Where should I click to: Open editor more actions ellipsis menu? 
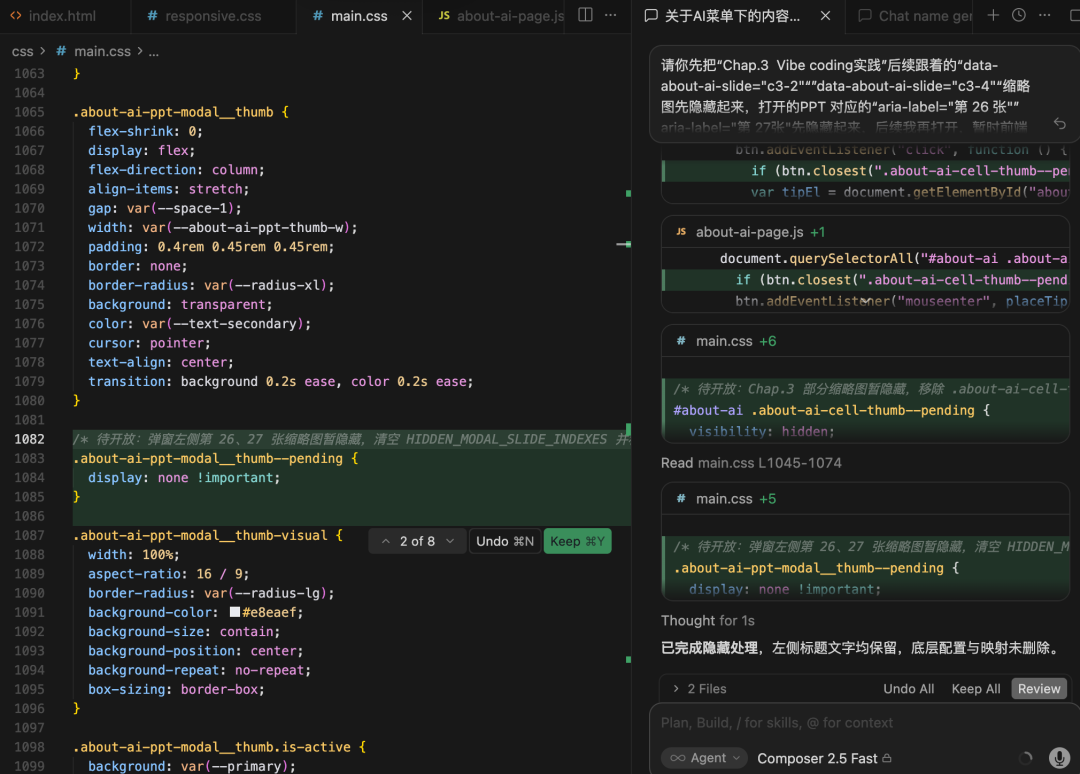(610, 15)
